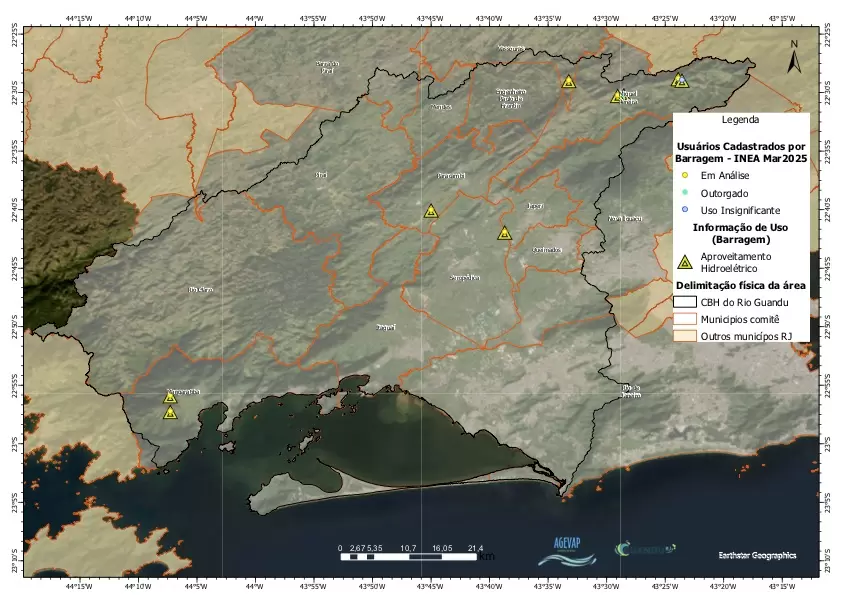Click the upper Mangaratiba hydroelectric marker

(170, 397)
